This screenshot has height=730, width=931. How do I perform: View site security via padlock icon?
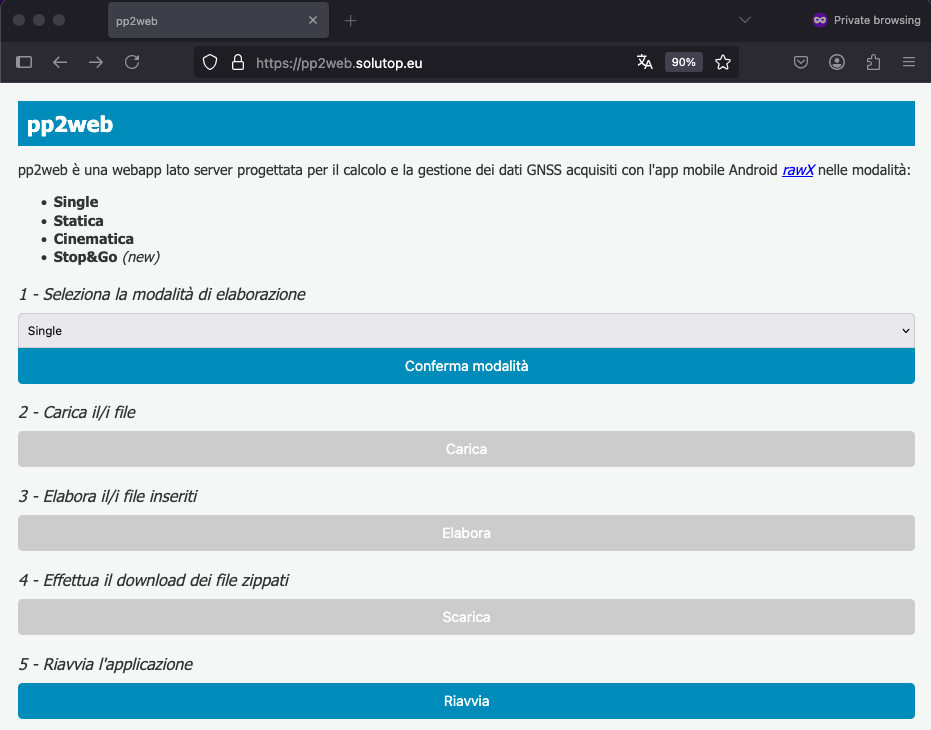pos(238,62)
